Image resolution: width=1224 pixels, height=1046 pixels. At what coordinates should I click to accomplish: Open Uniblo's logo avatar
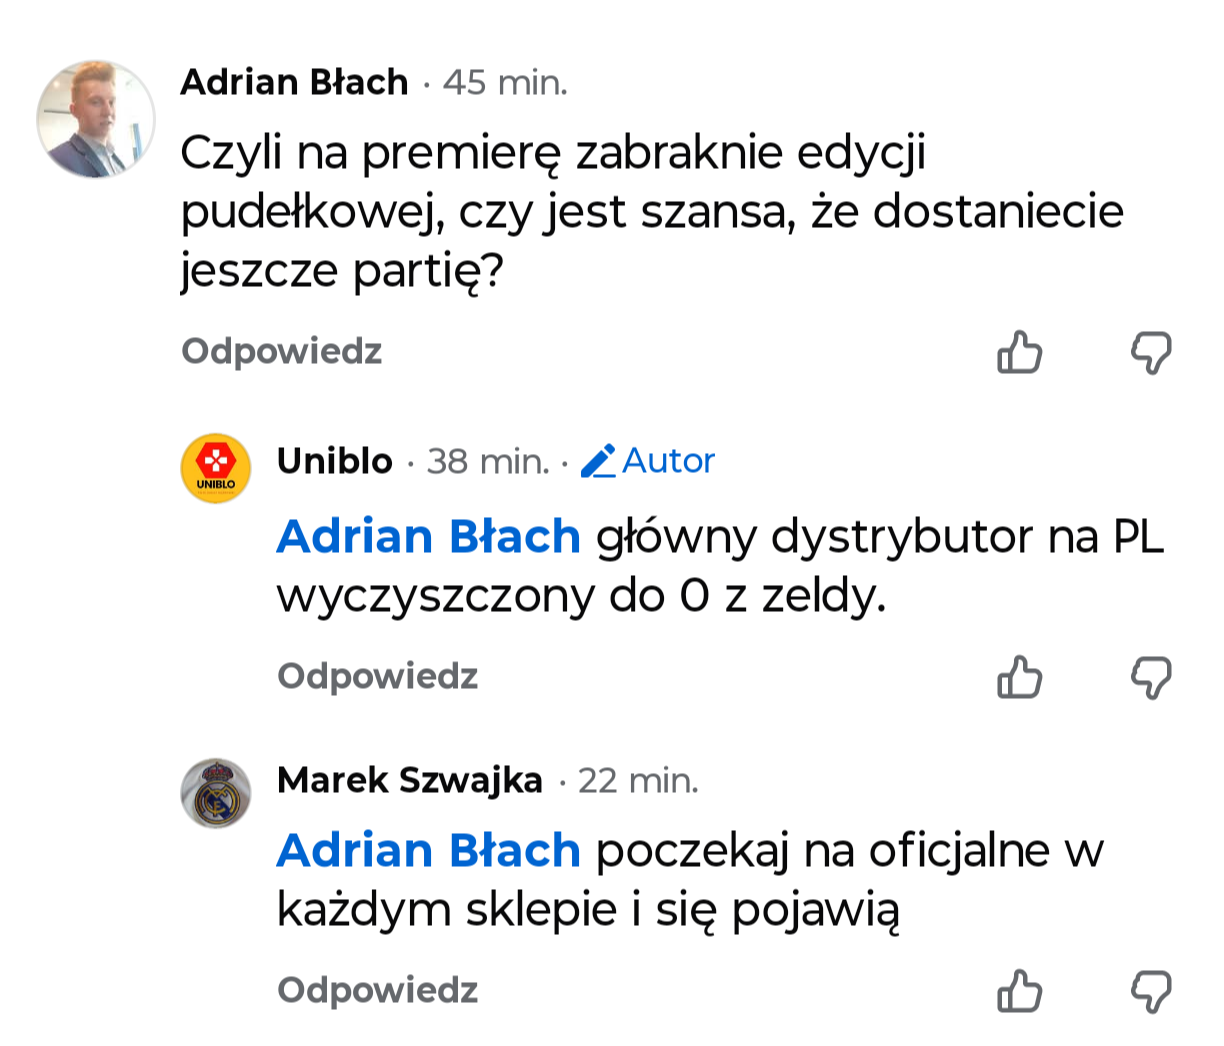click(x=215, y=468)
